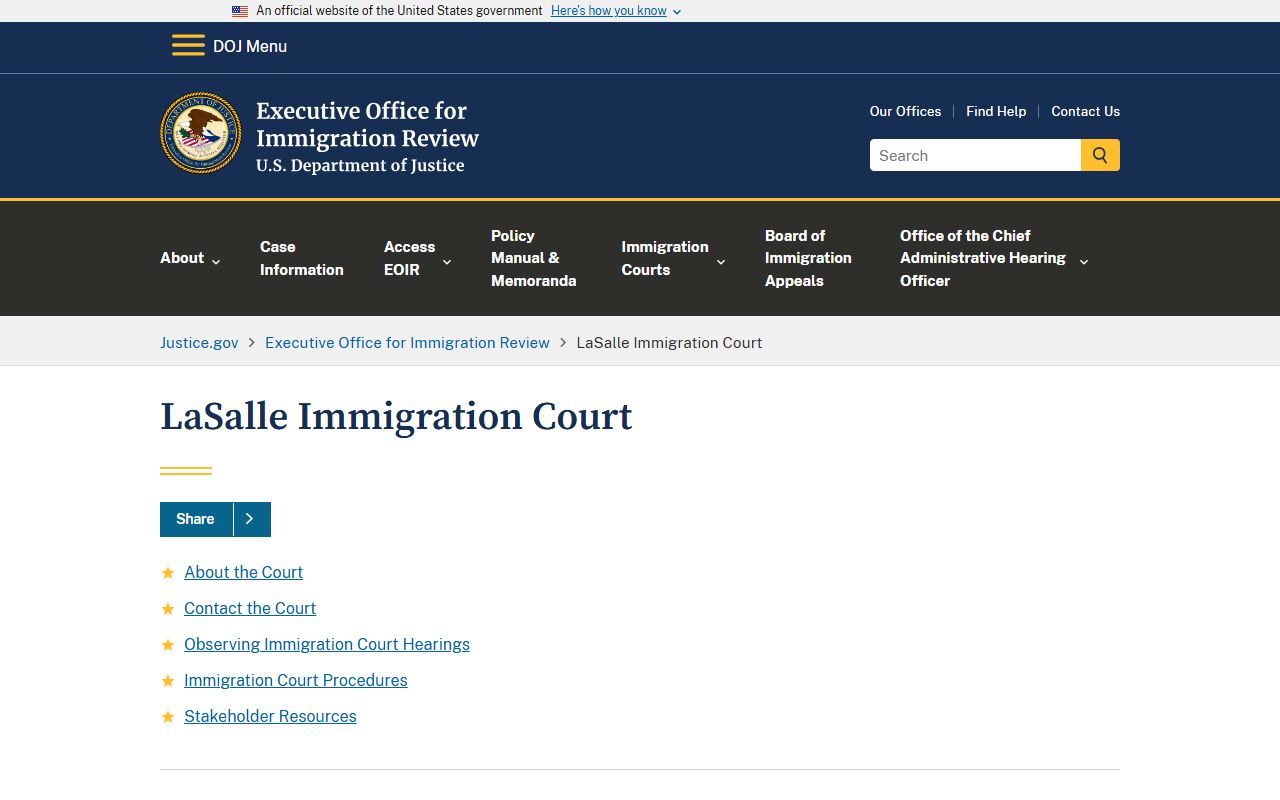Image resolution: width=1280 pixels, height=800 pixels.
Task: Open the DOJ Menu hamburger icon
Action: pyautogui.click(x=188, y=46)
